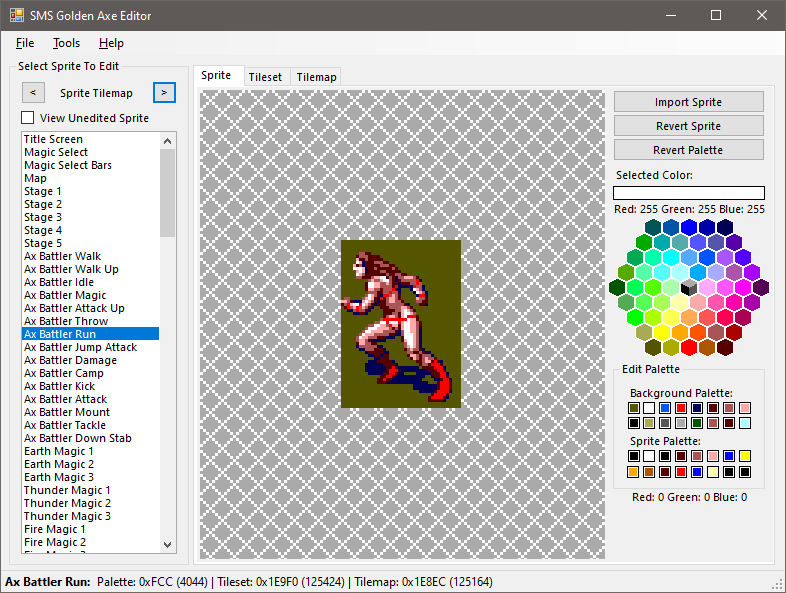Select Ax Battler Magic in the list

coord(91,295)
